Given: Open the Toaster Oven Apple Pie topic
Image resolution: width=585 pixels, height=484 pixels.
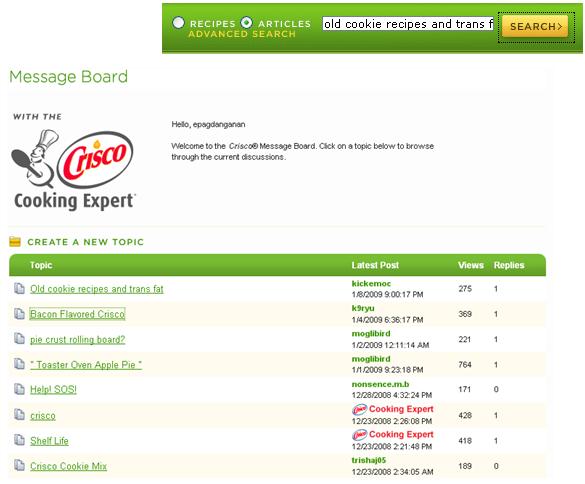Looking at the screenshot, I should (x=86, y=365).
